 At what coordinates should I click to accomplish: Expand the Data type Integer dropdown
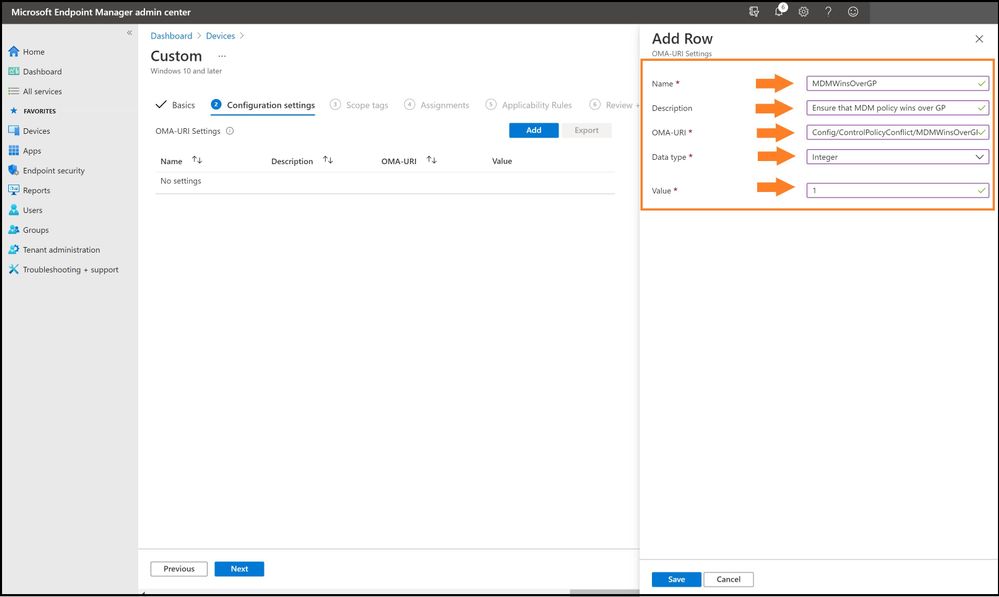(897, 157)
